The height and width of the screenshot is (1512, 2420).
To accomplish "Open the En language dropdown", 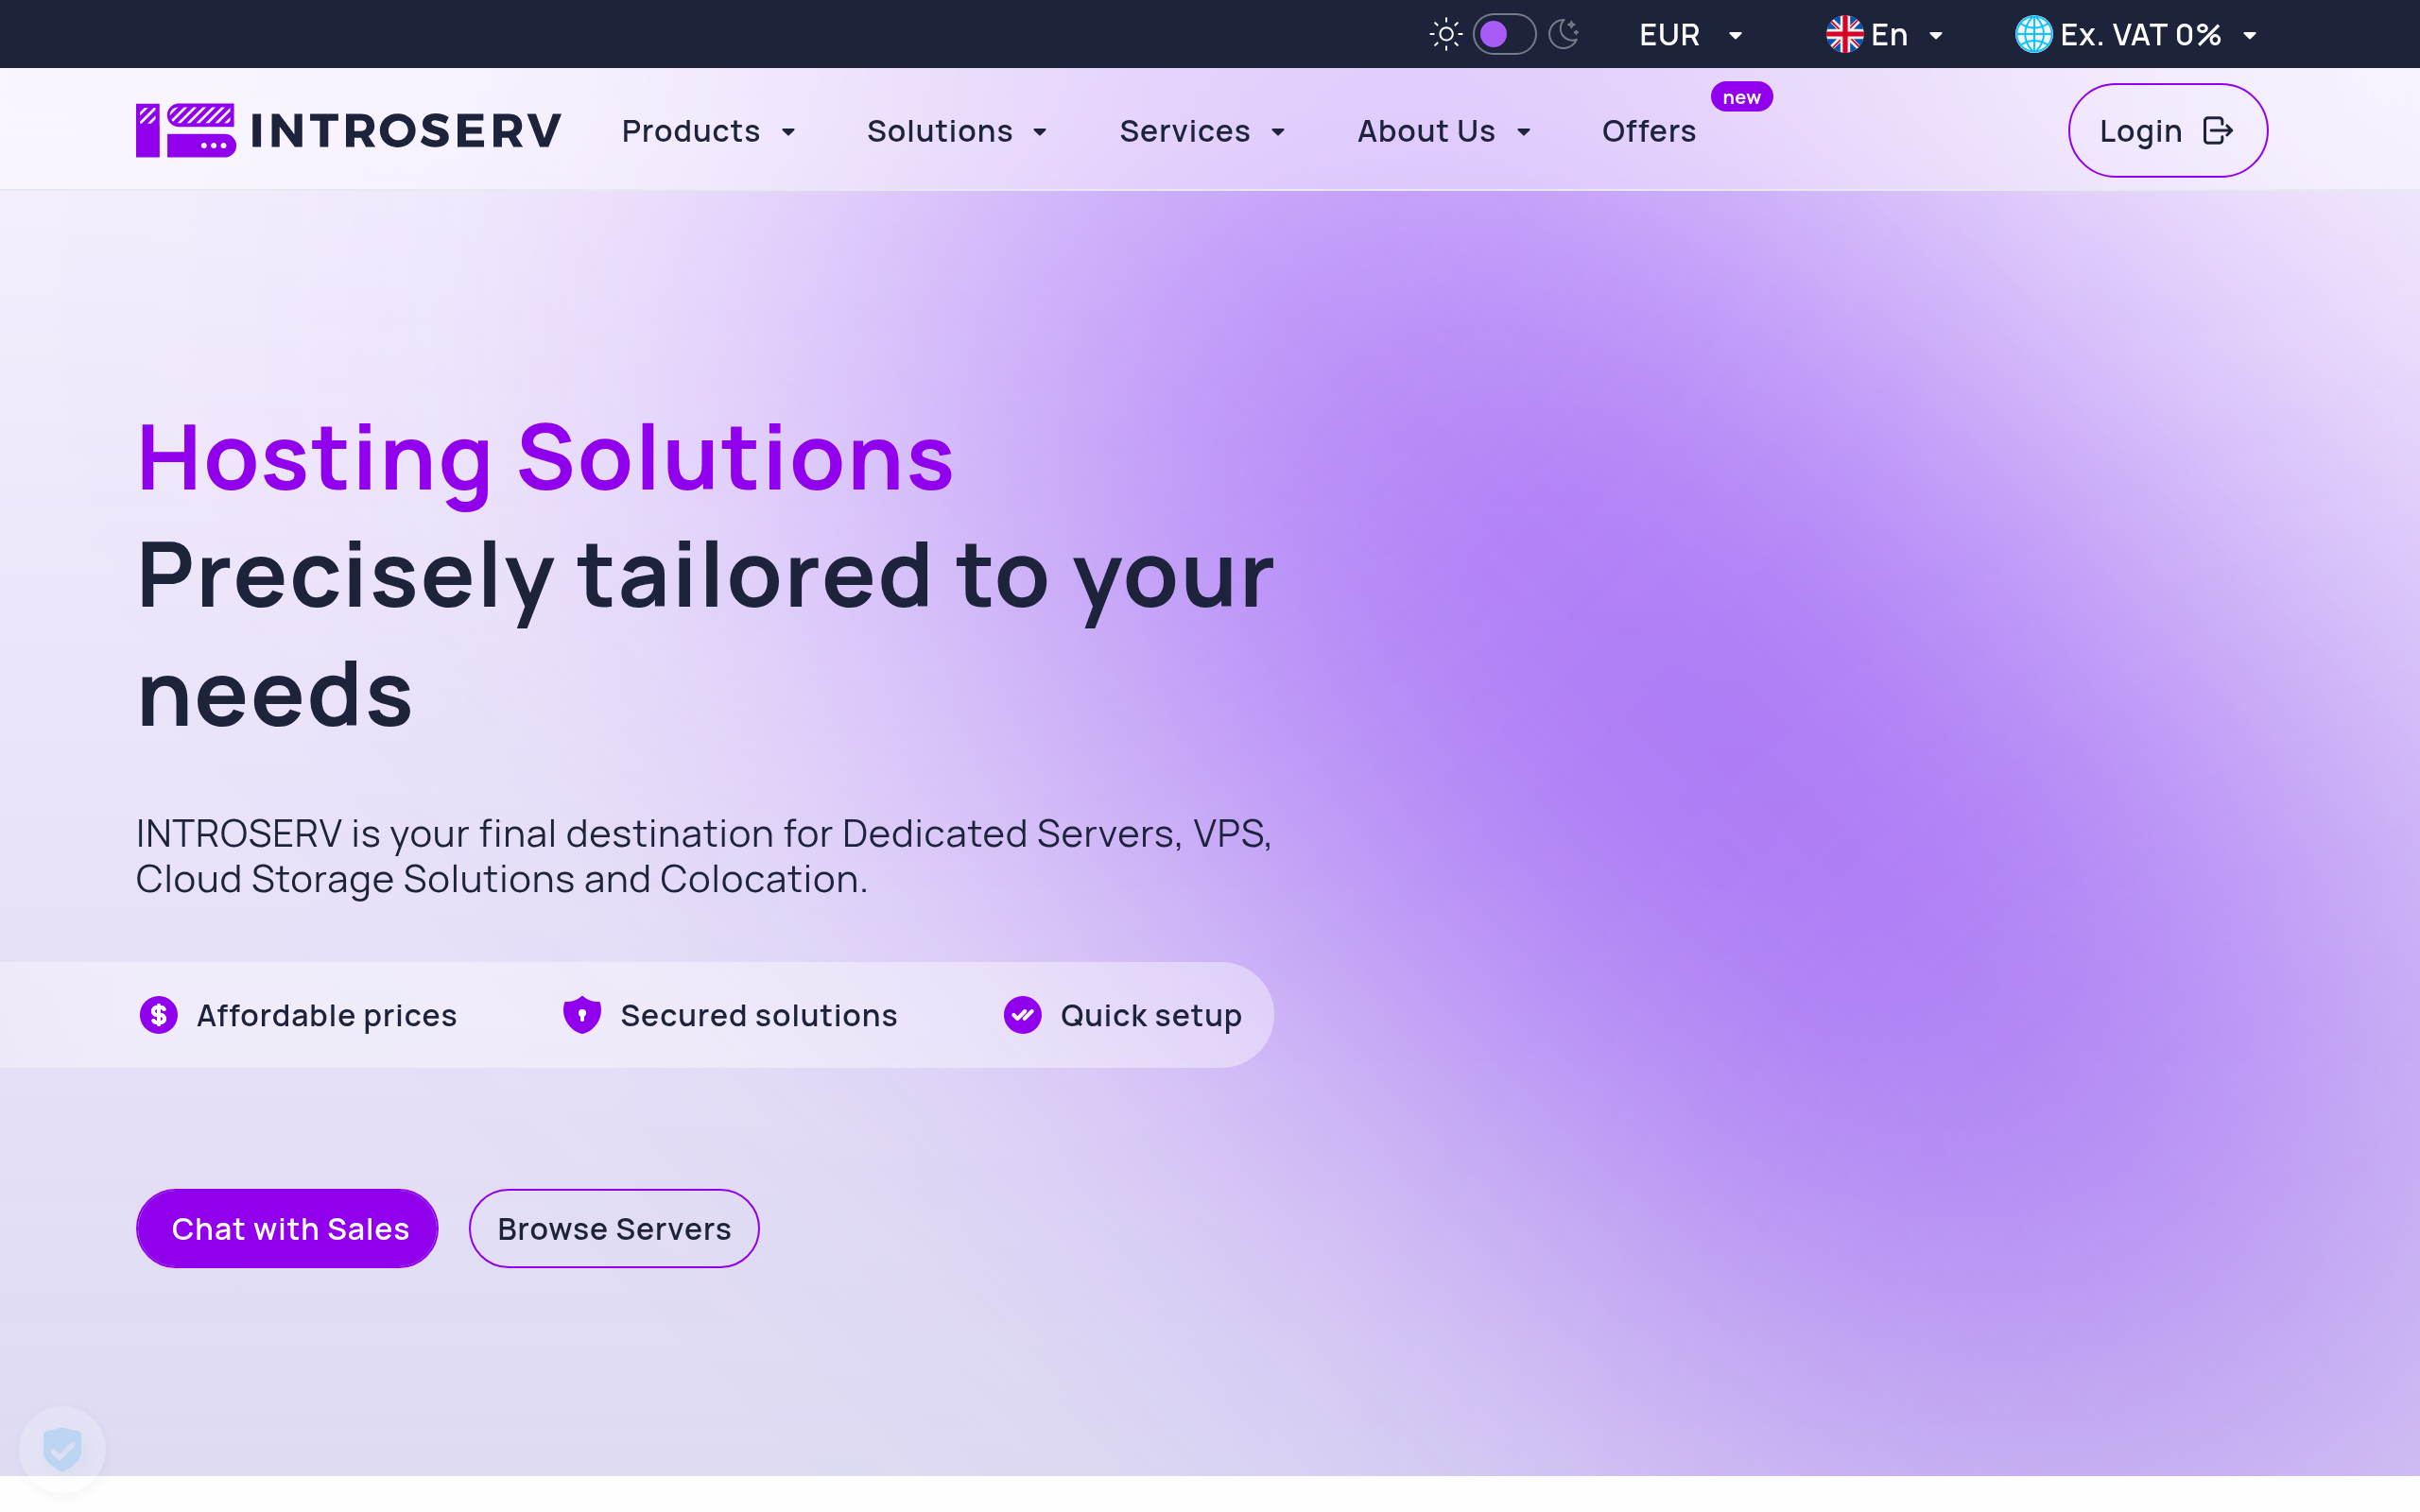I will (1907, 35).
